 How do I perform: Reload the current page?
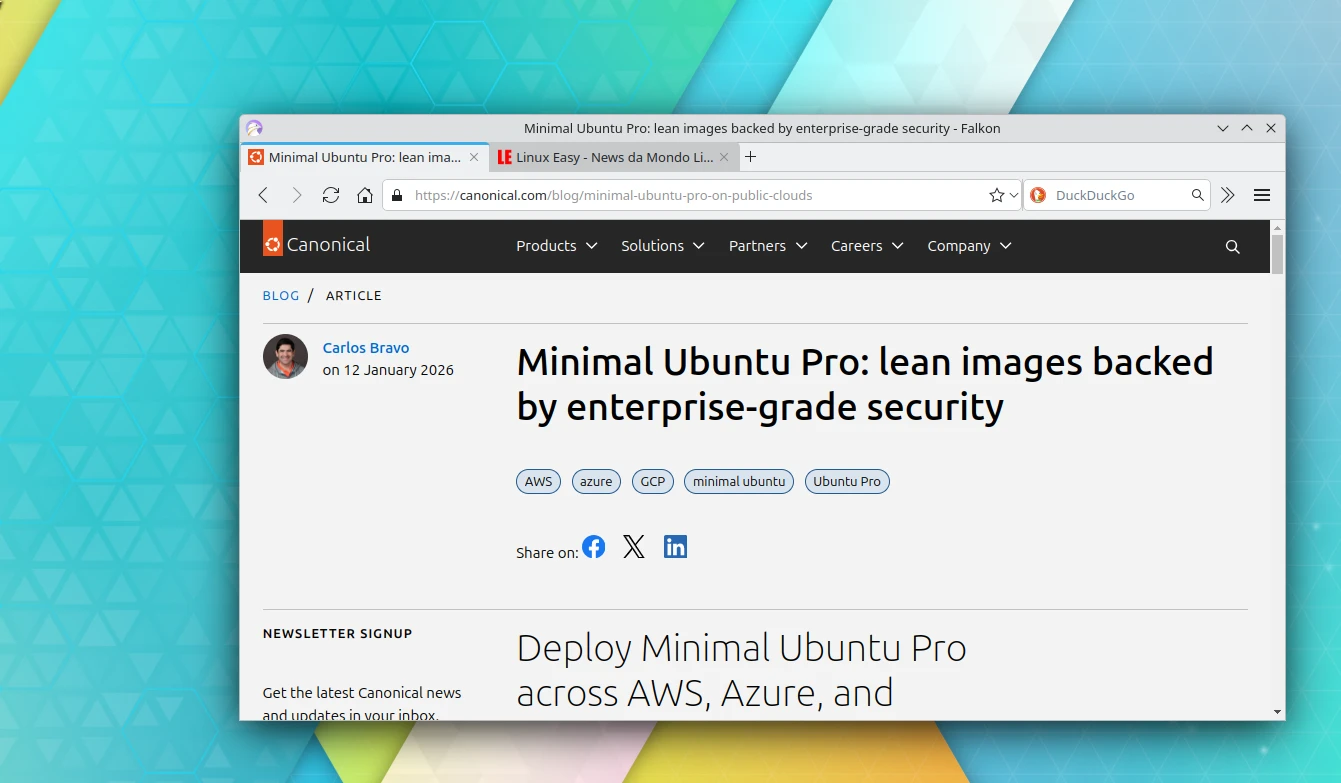point(331,195)
